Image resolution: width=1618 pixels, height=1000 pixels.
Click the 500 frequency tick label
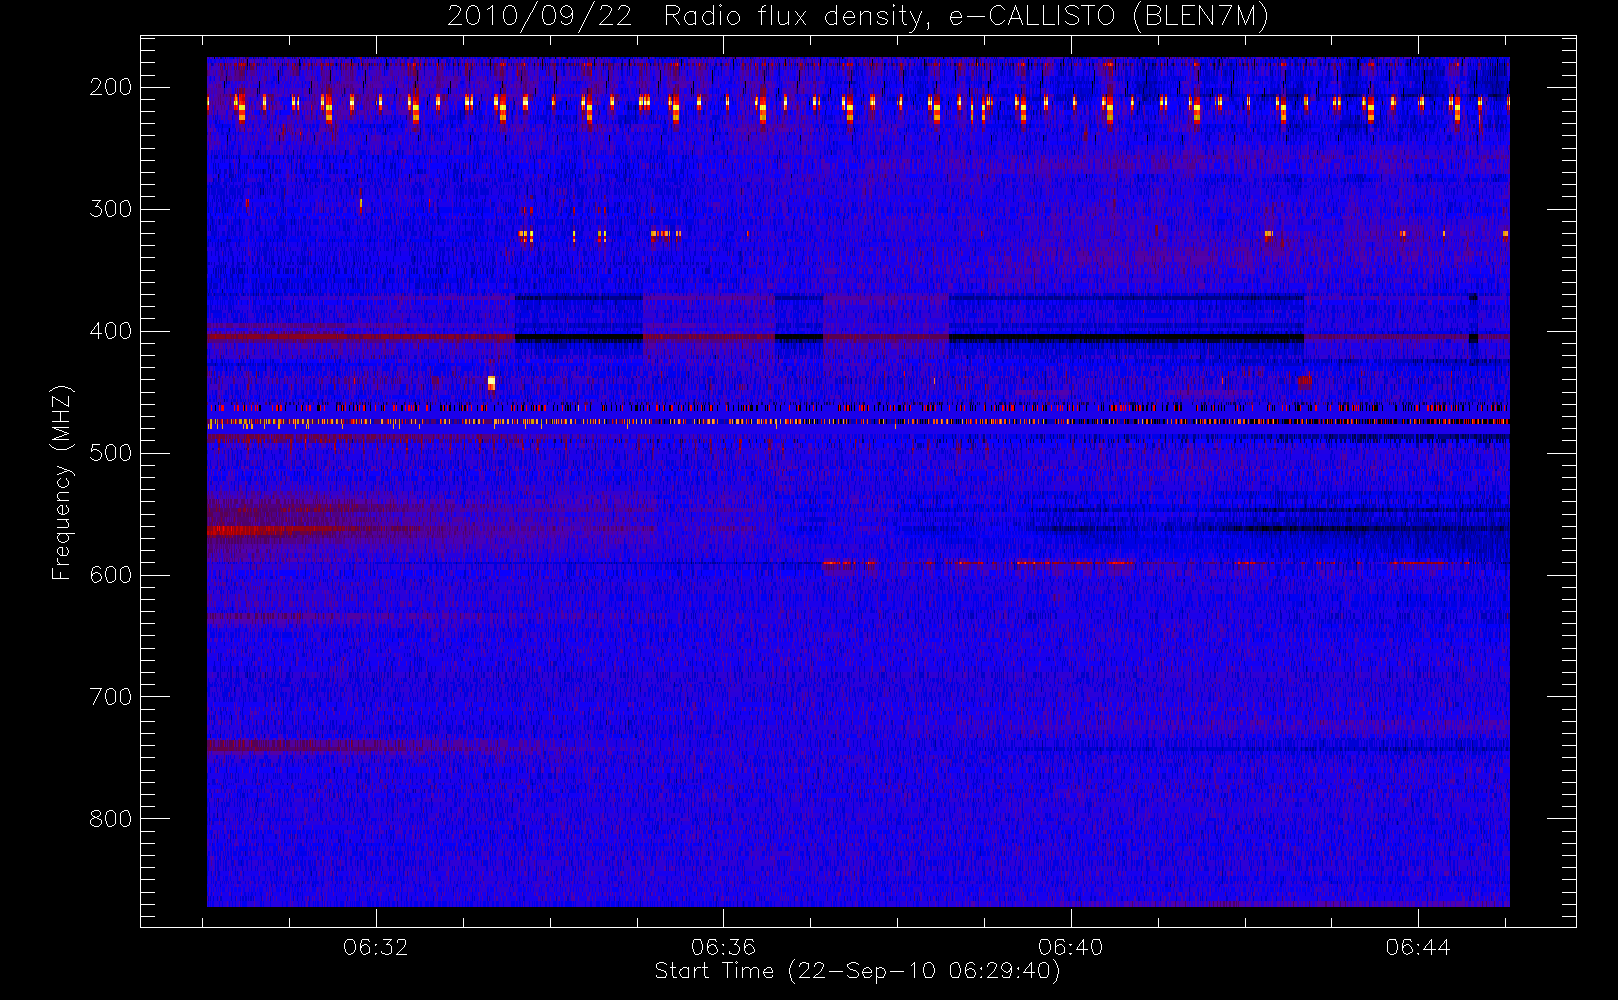click(x=111, y=453)
